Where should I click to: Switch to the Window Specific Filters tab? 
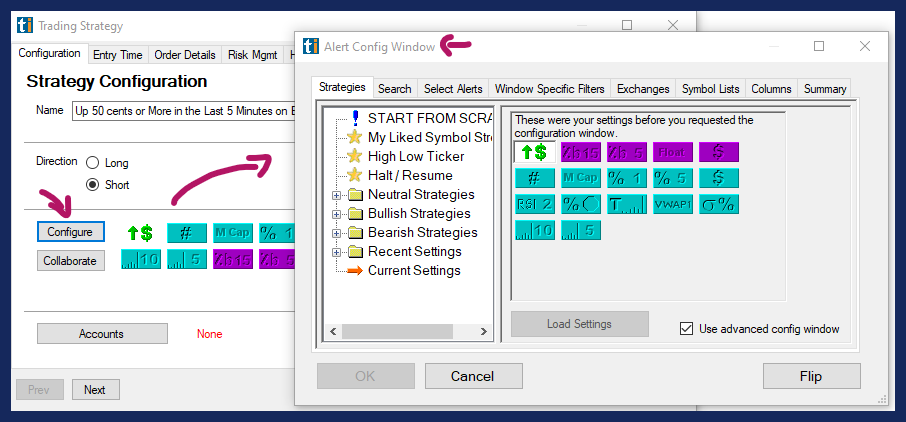(x=549, y=89)
